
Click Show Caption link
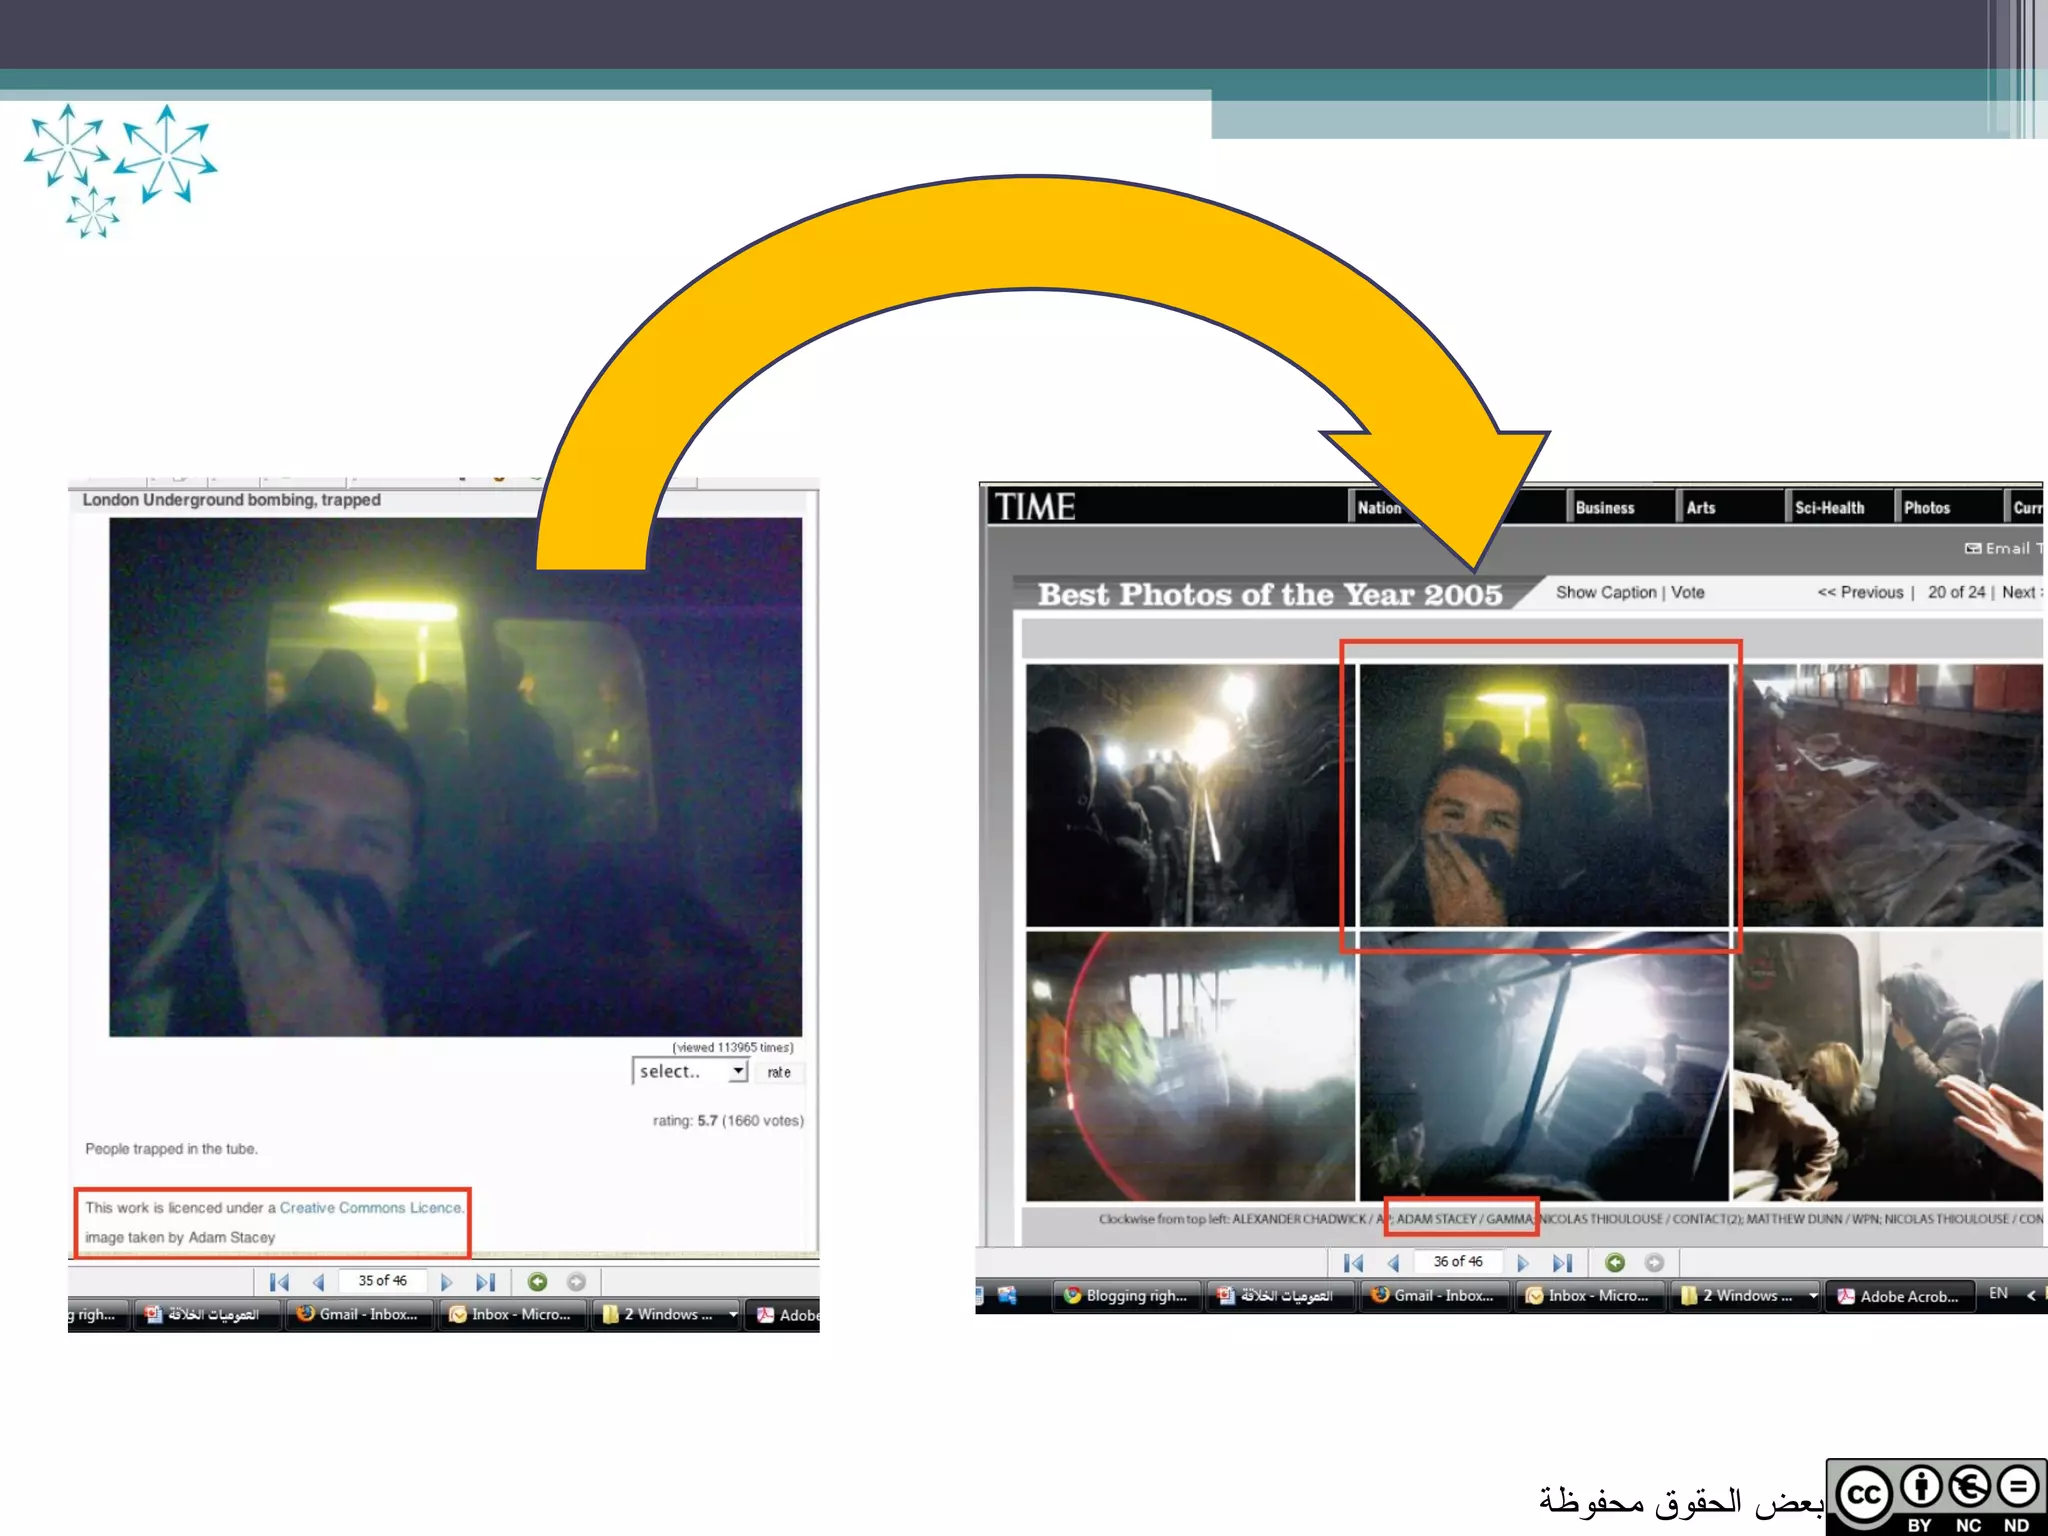[1605, 592]
